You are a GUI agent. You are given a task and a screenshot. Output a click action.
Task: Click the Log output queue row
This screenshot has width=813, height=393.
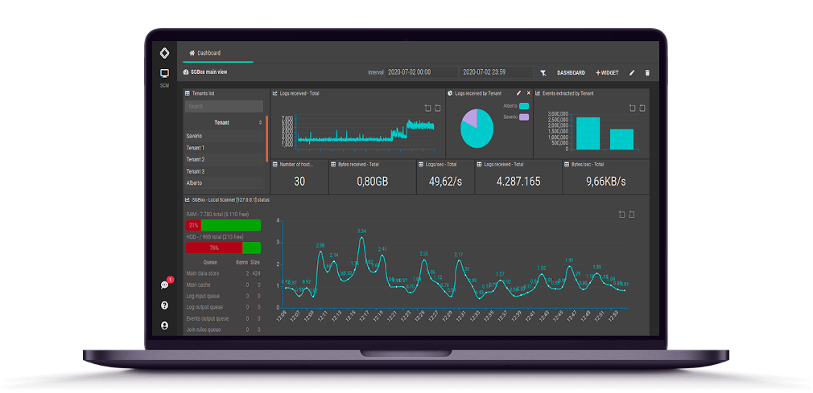pyautogui.click(x=223, y=307)
